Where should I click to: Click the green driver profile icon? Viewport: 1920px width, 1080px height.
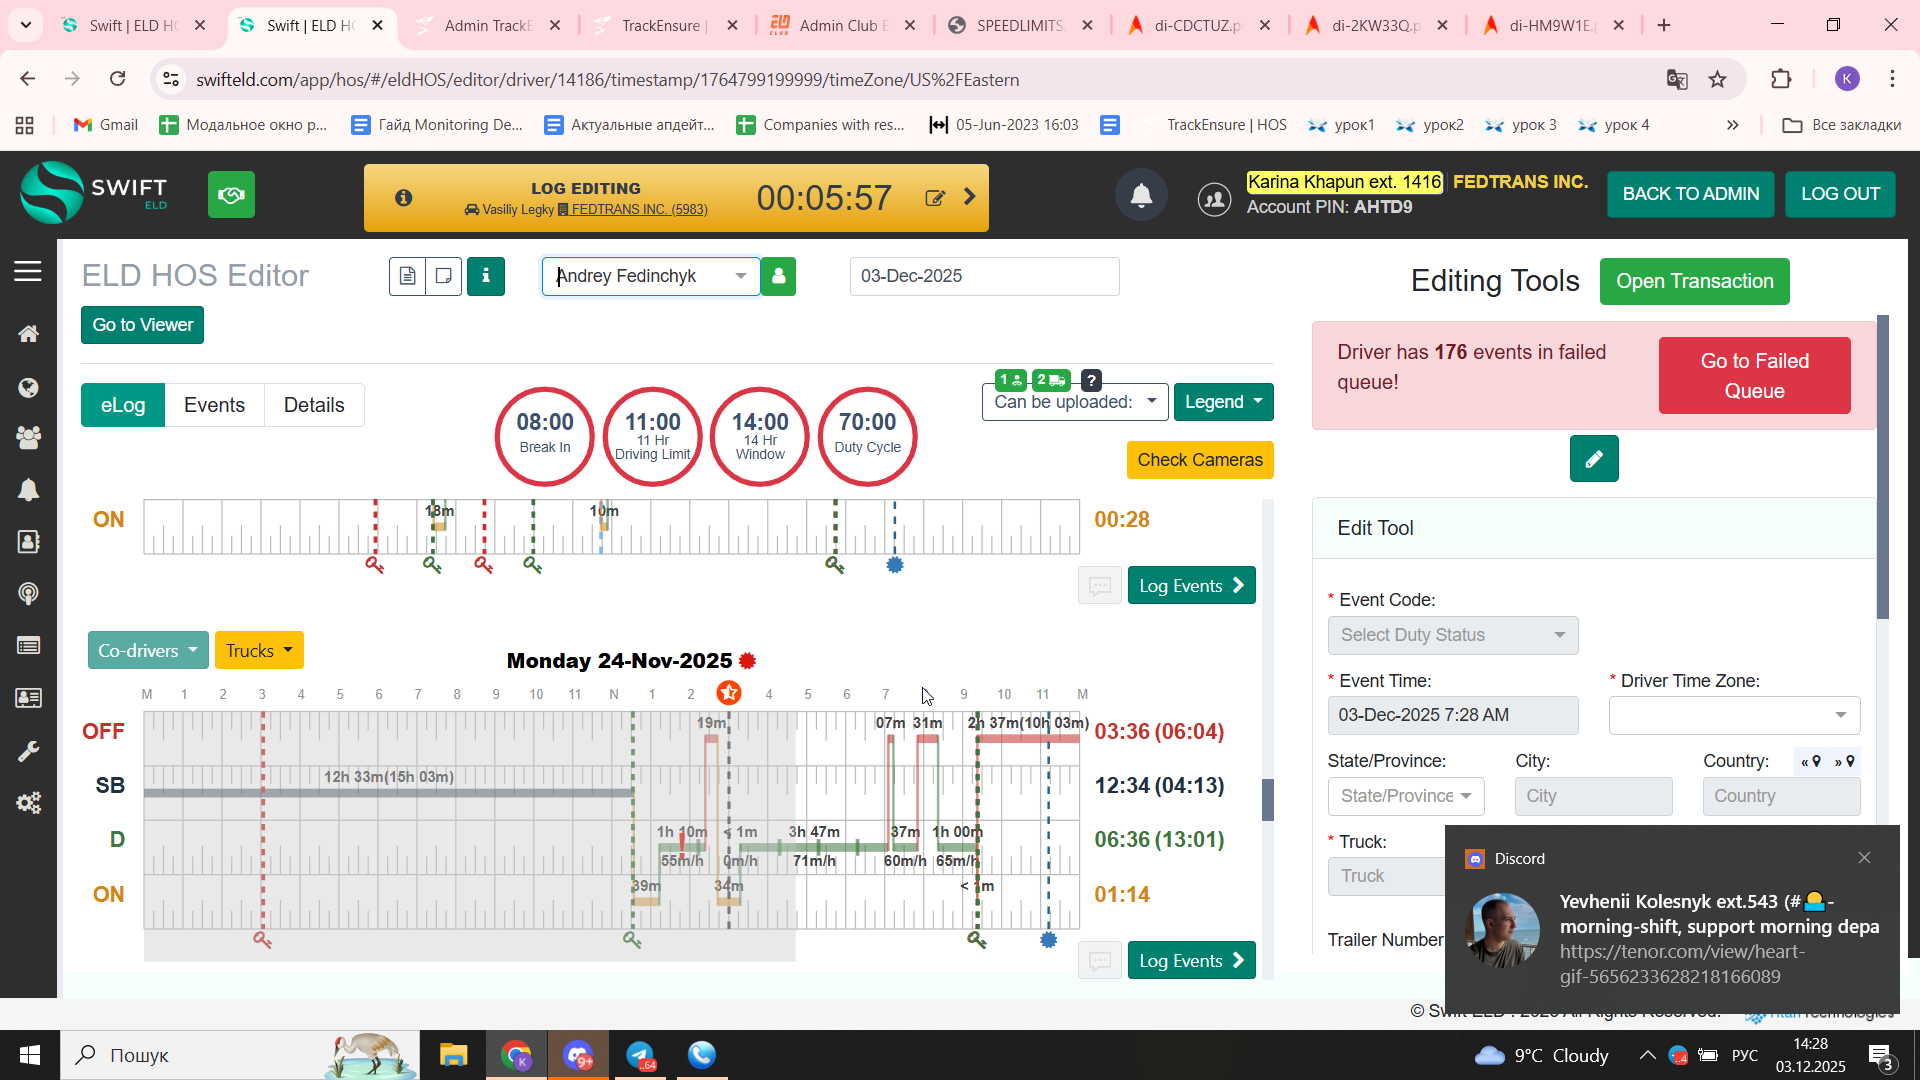[x=778, y=276]
